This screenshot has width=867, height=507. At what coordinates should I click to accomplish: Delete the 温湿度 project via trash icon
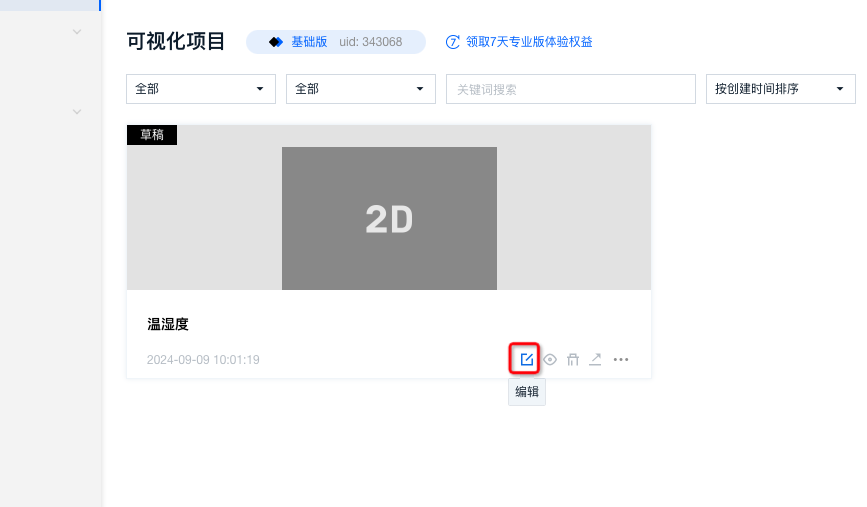(573, 359)
